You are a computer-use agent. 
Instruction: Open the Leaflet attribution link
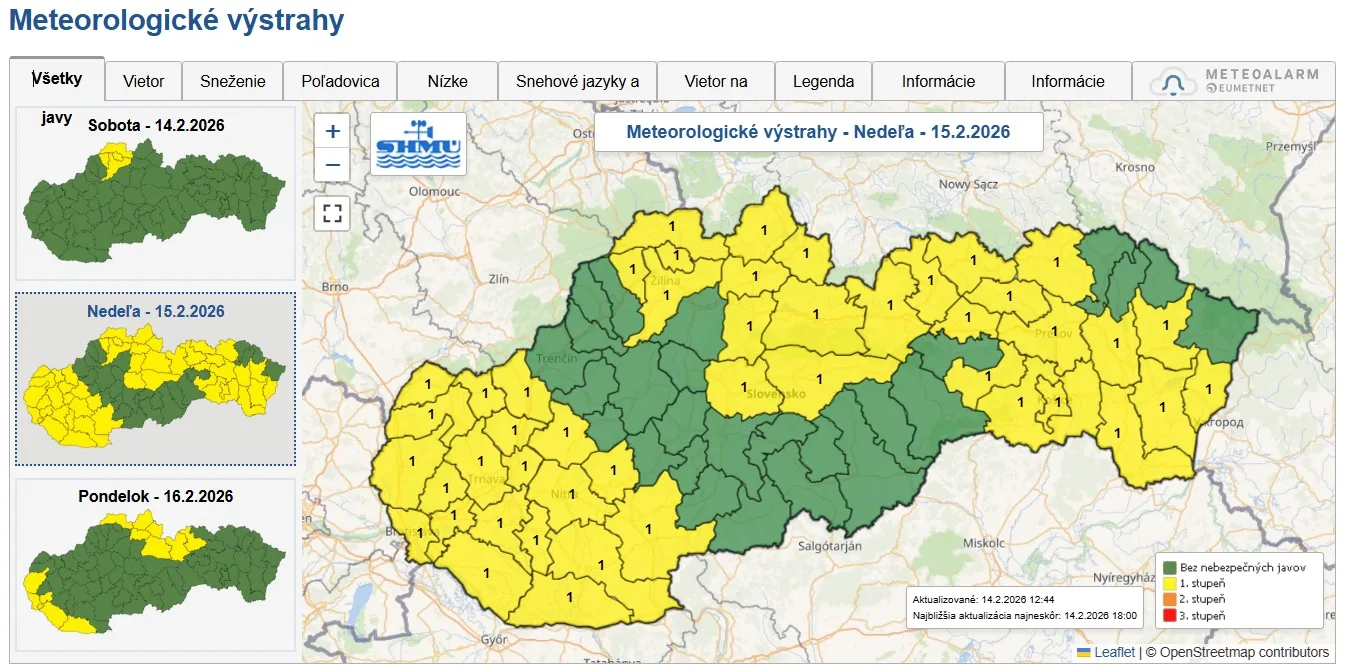coord(1114,652)
